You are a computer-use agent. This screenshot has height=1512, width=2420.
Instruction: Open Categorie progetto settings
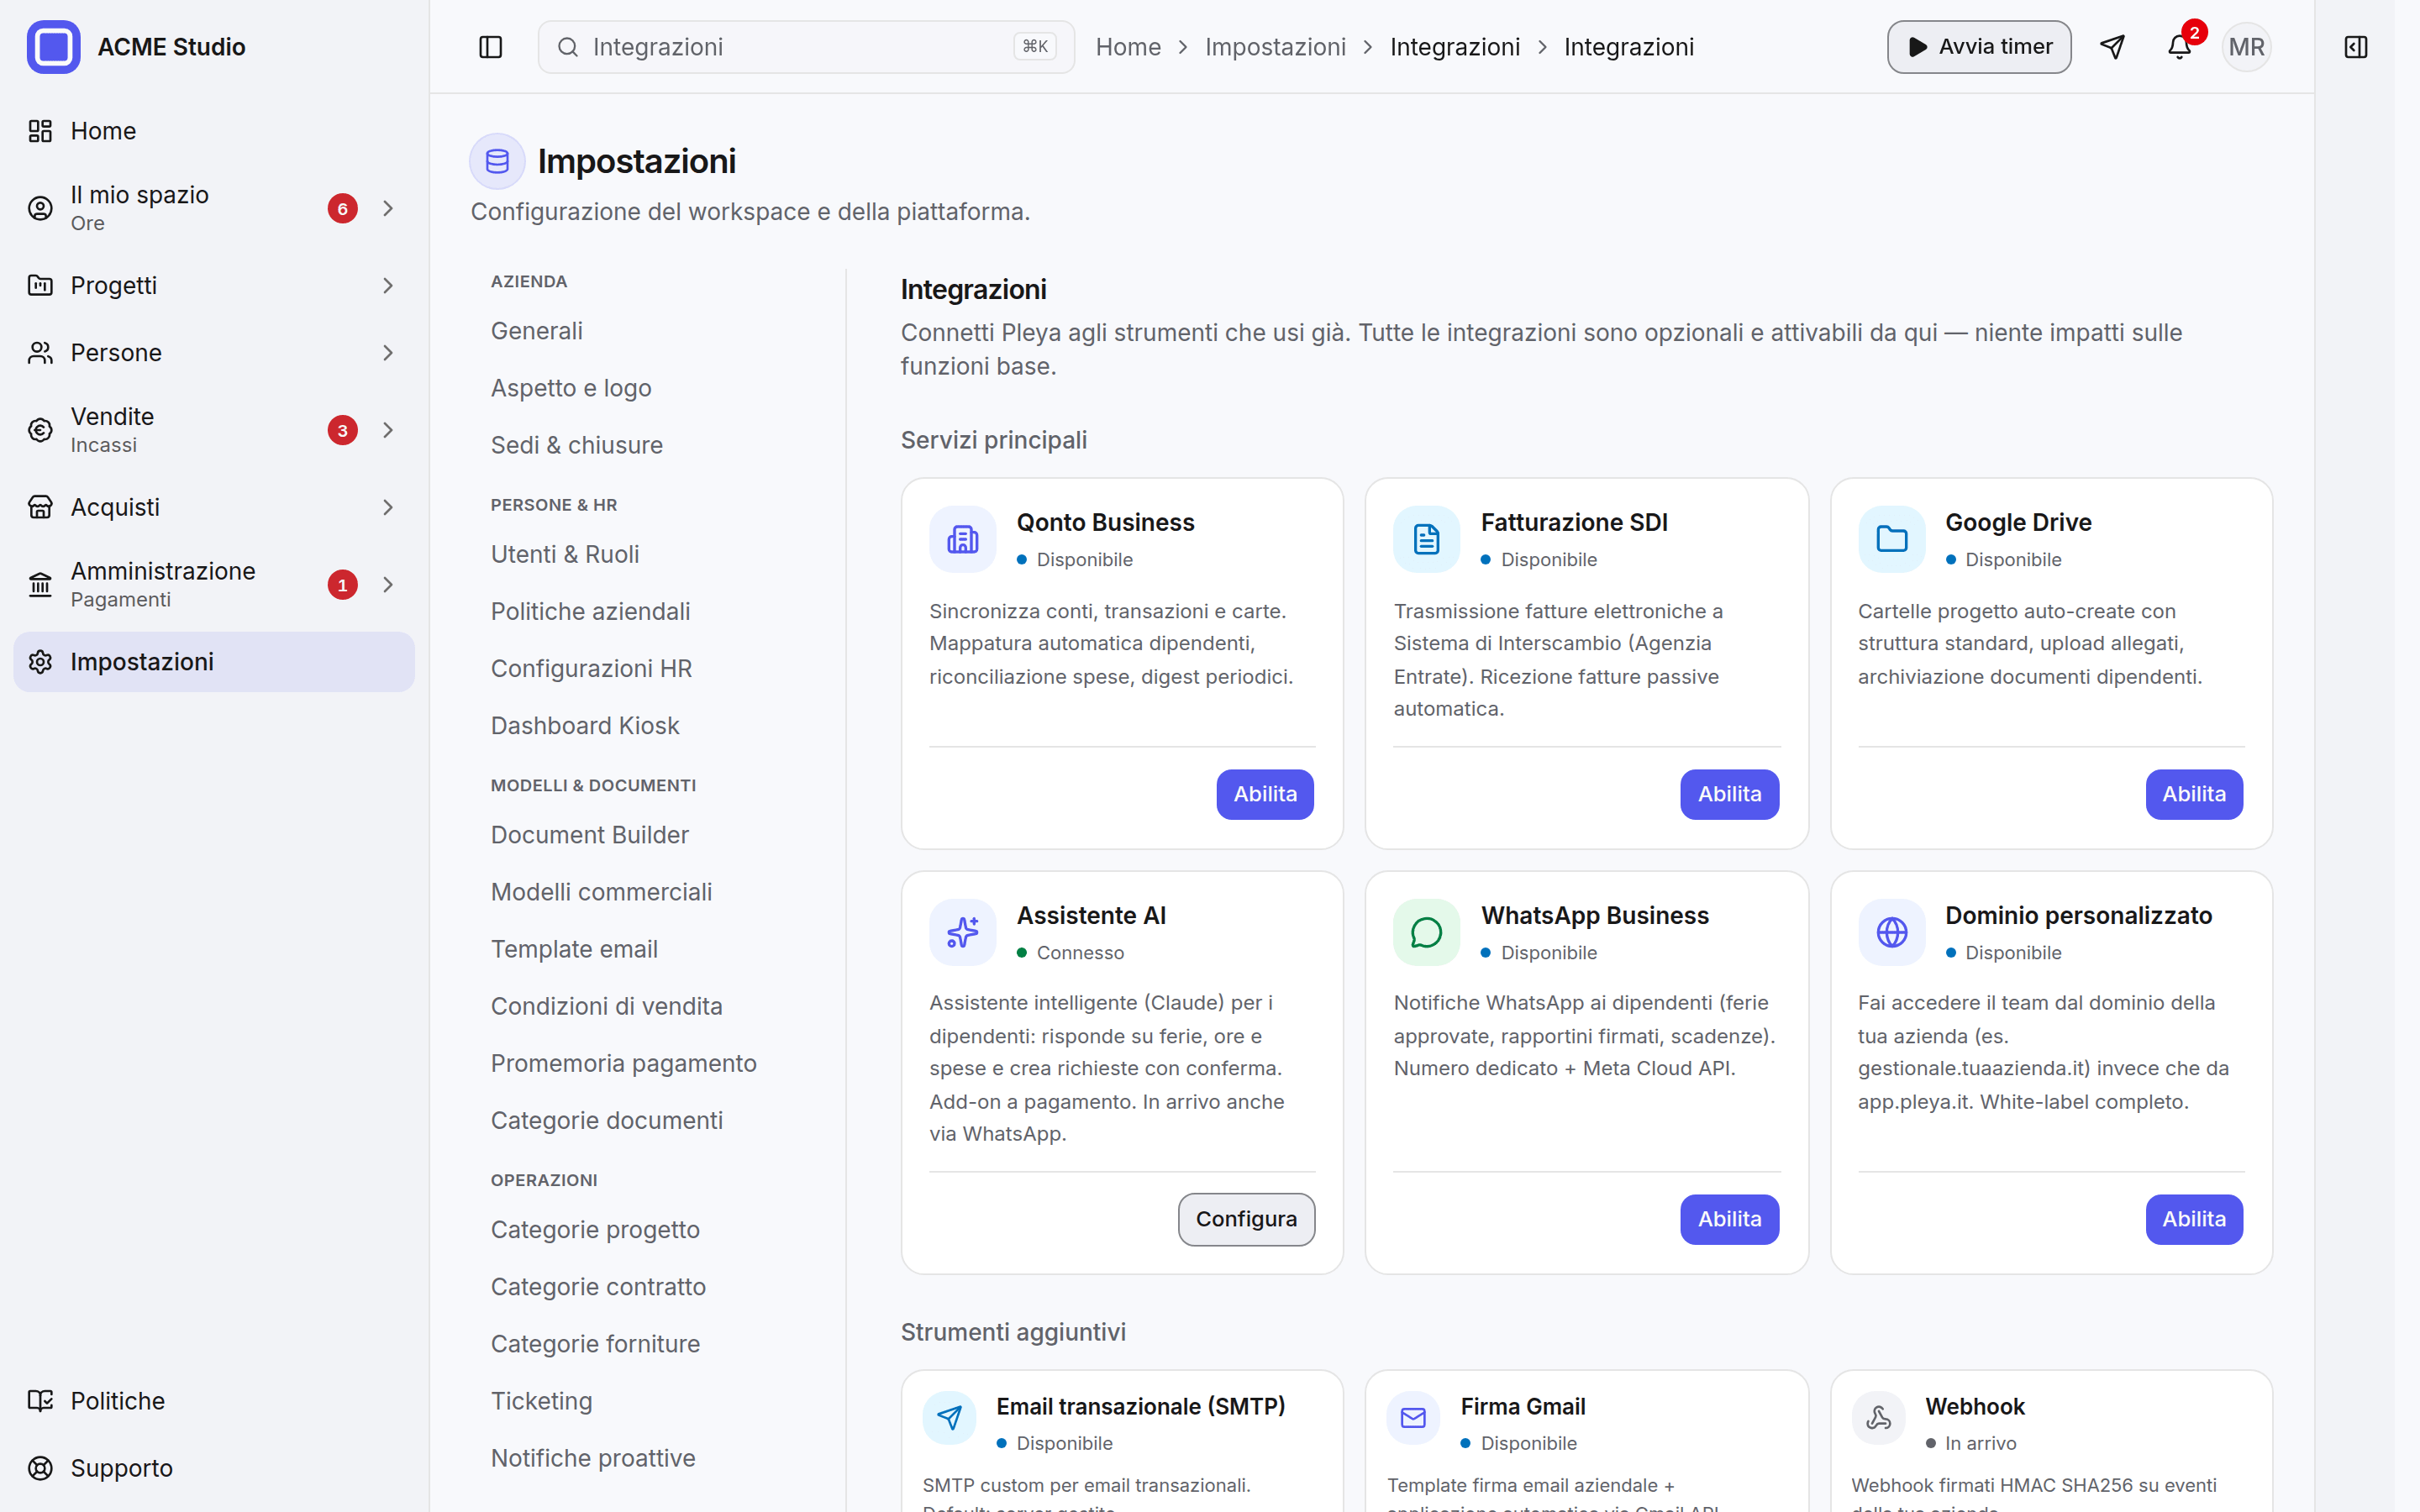click(x=594, y=1229)
